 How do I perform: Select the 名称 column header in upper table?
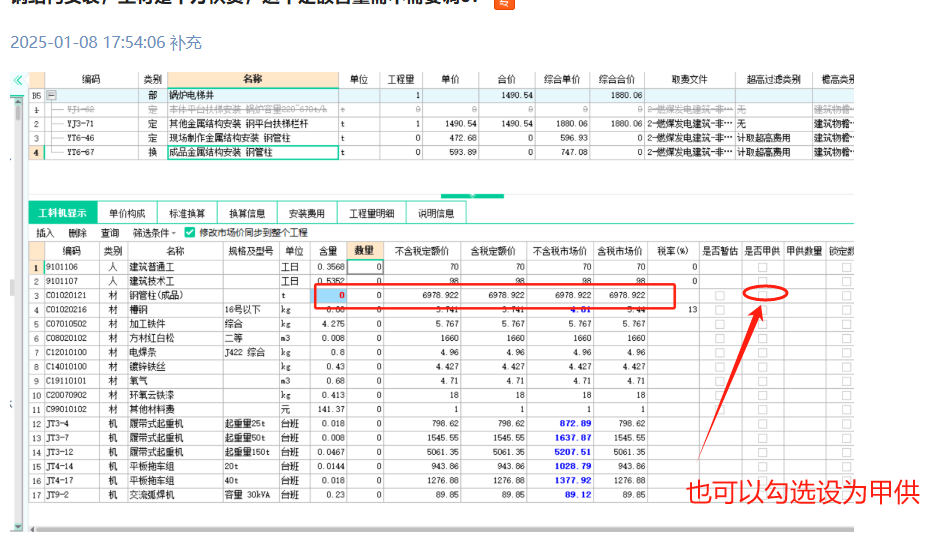[253, 79]
